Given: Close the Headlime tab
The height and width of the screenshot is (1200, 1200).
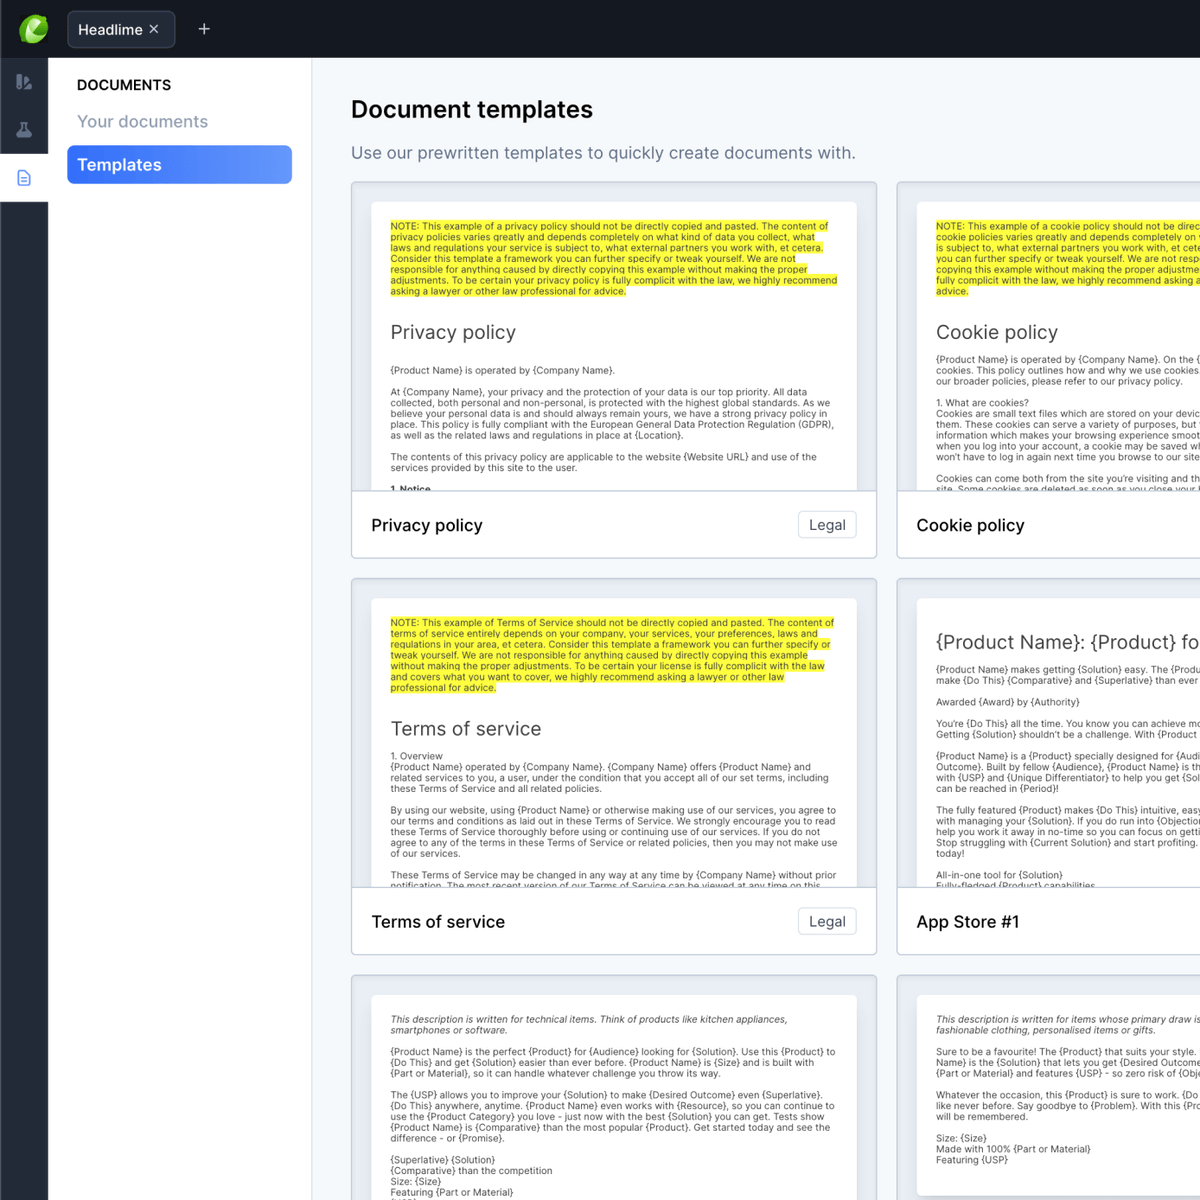Looking at the screenshot, I should (154, 29).
